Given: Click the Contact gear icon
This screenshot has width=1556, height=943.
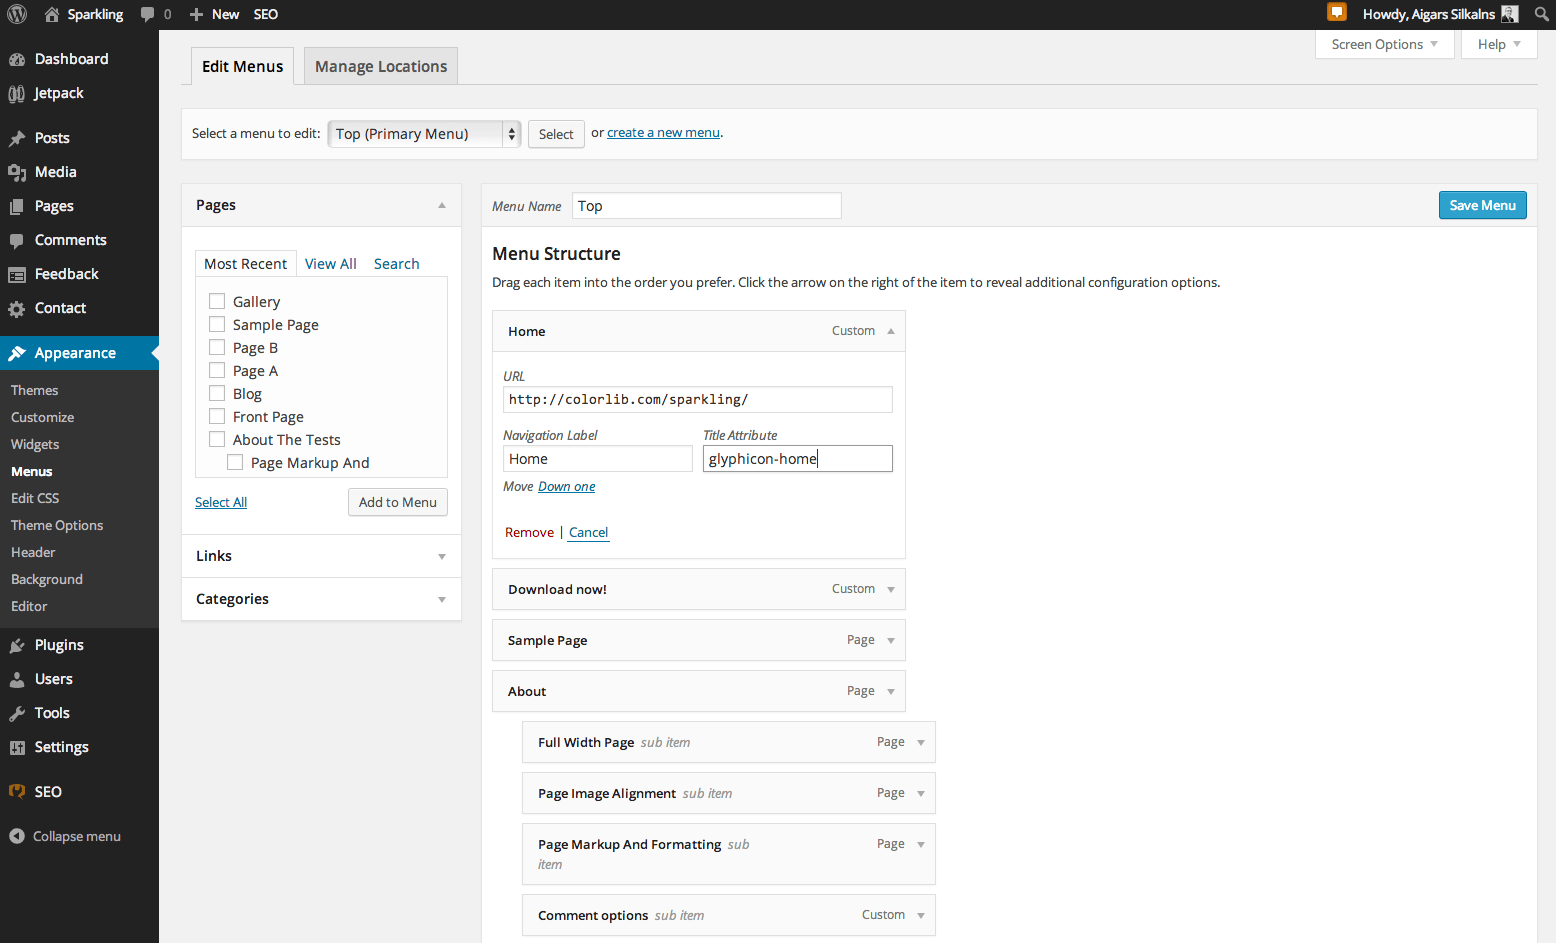Looking at the screenshot, I should click(x=17, y=308).
